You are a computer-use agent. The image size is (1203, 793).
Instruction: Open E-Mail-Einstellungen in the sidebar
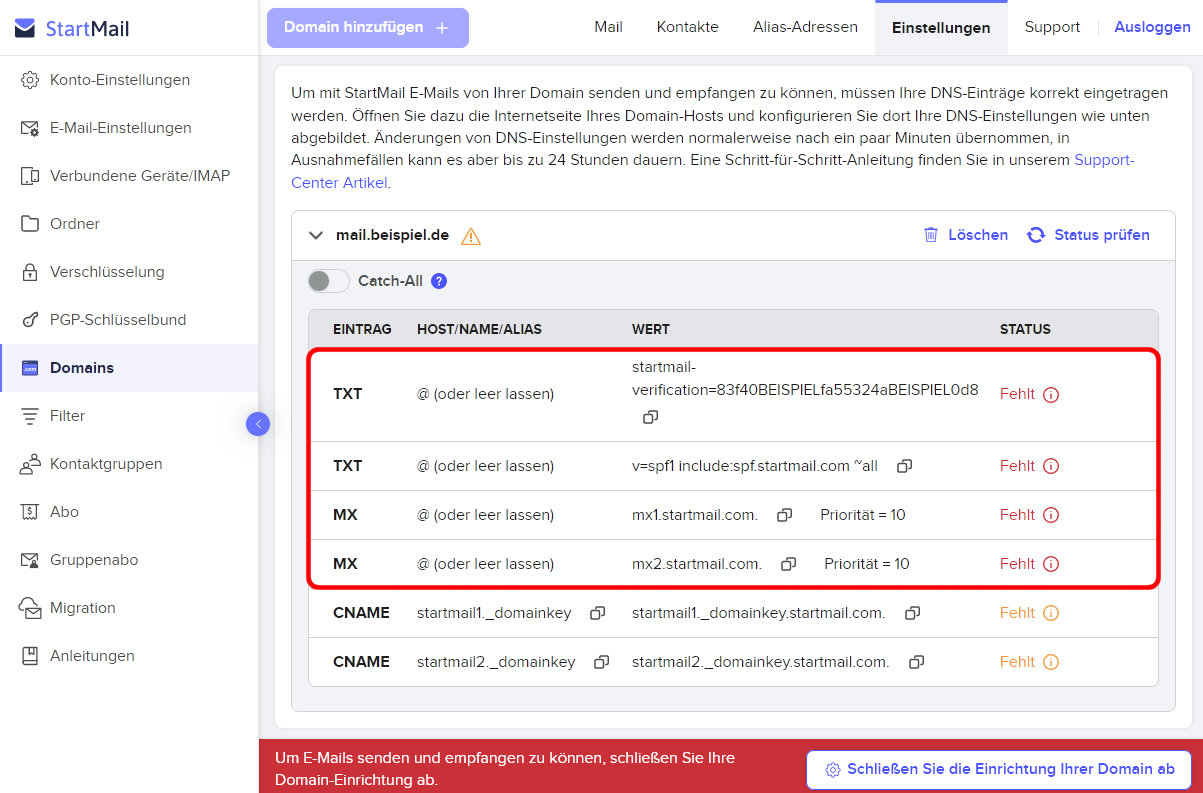[x=129, y=128]
